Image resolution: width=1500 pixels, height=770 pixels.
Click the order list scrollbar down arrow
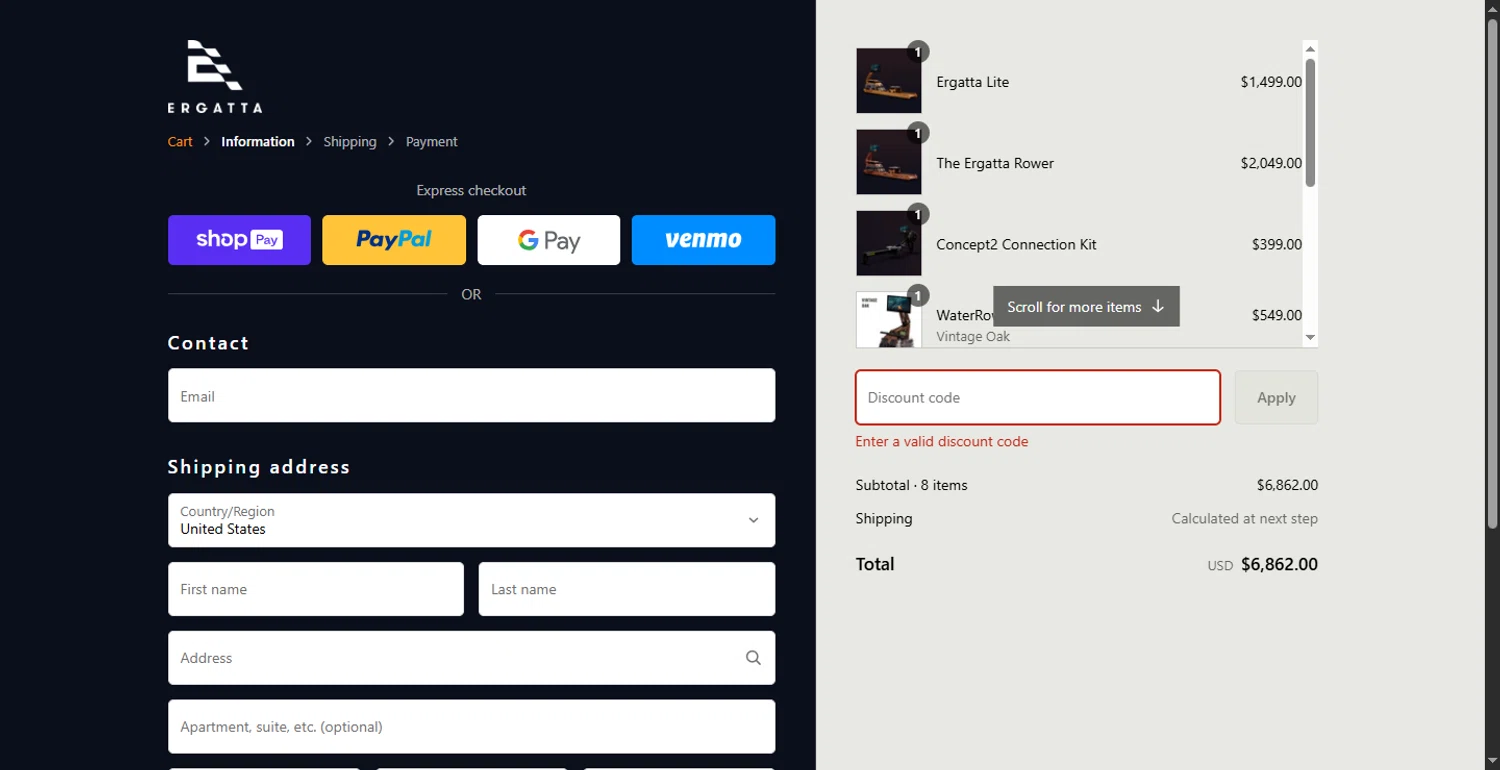(1310, 338)
